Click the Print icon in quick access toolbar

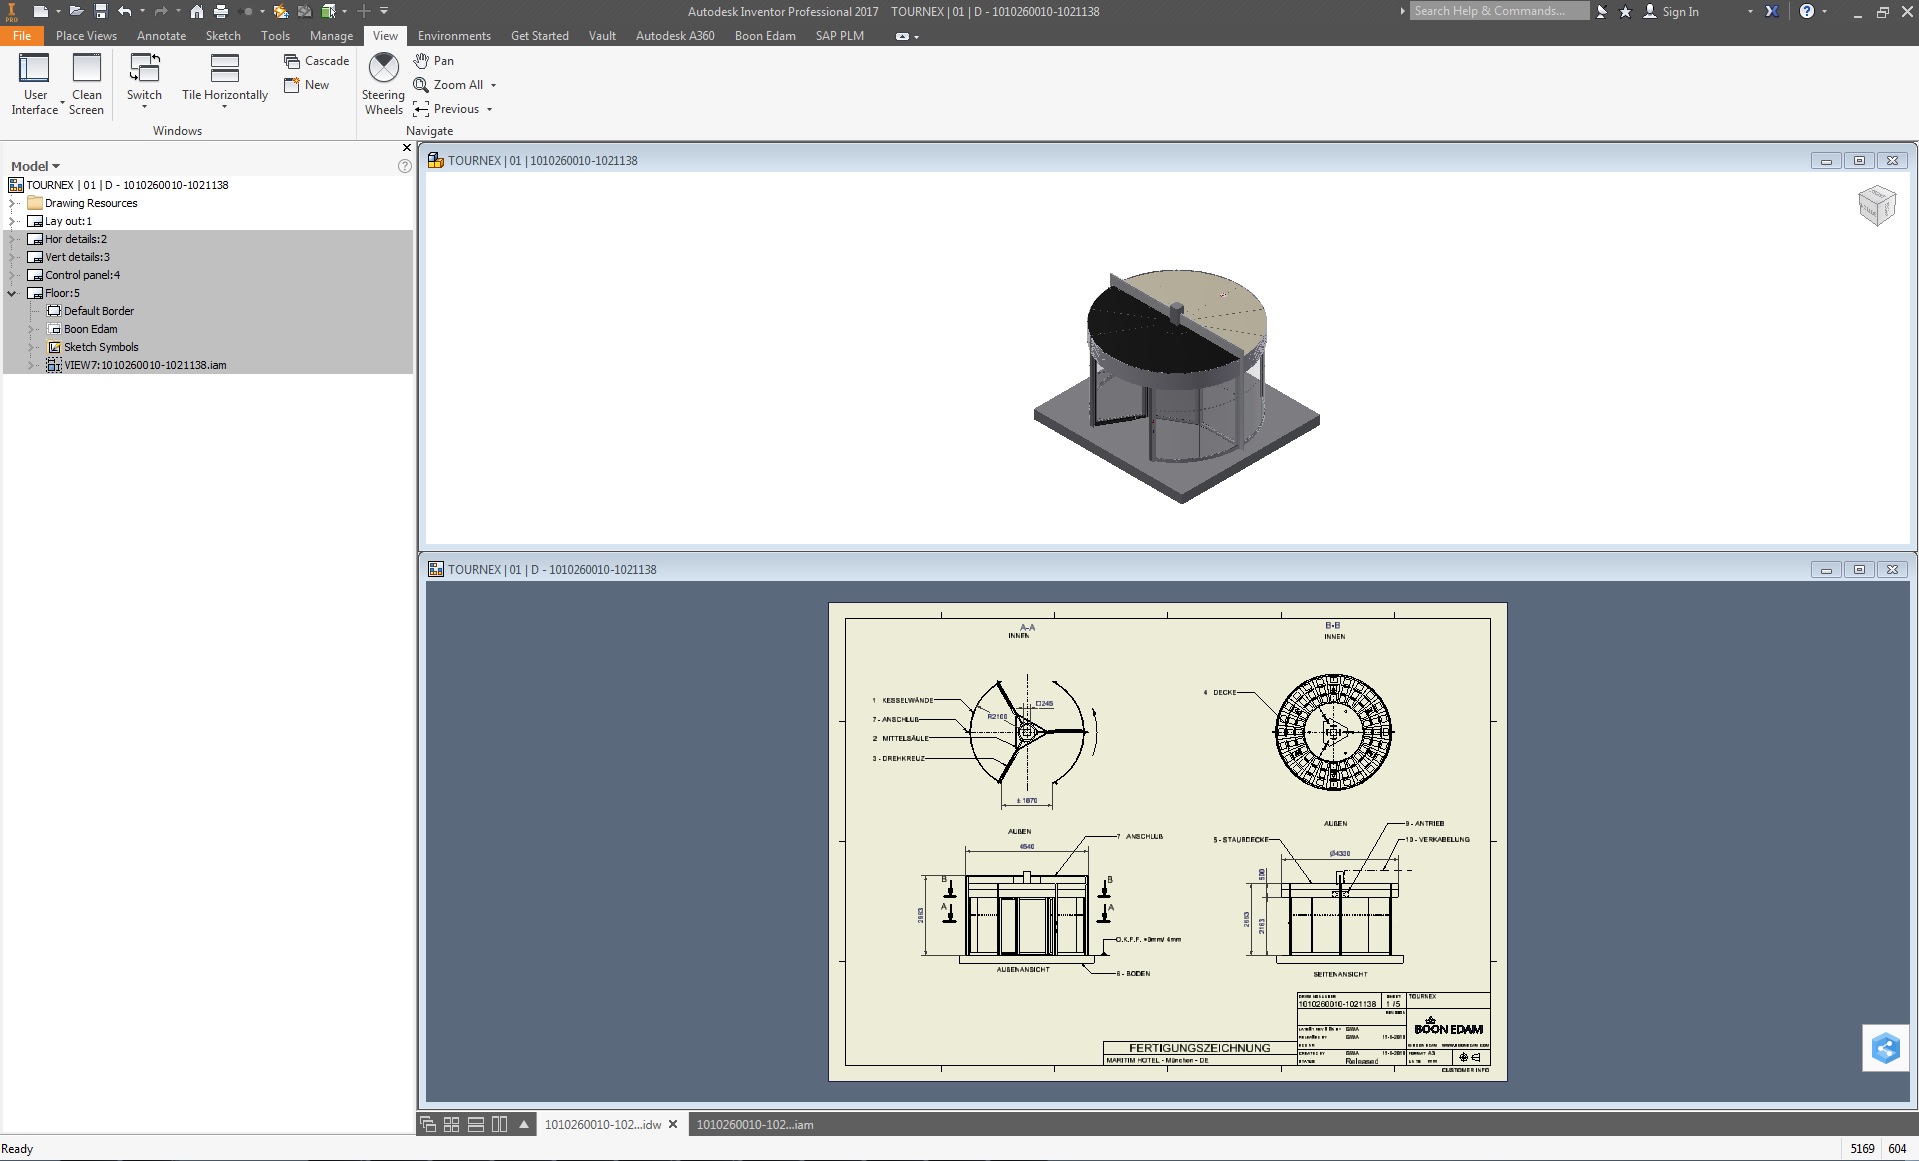point(221,12)
